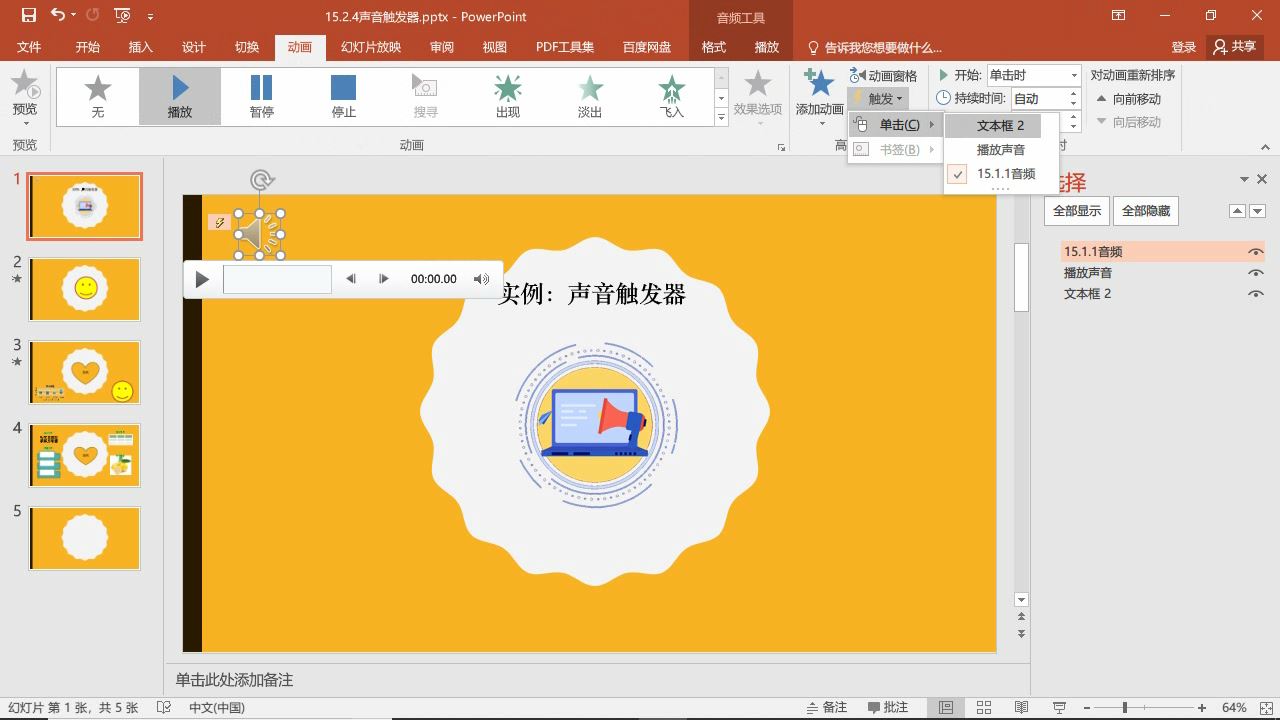Click the audio player volume icon
Image resolution: width=1280 pixels, height=720 pixels.
481,279
